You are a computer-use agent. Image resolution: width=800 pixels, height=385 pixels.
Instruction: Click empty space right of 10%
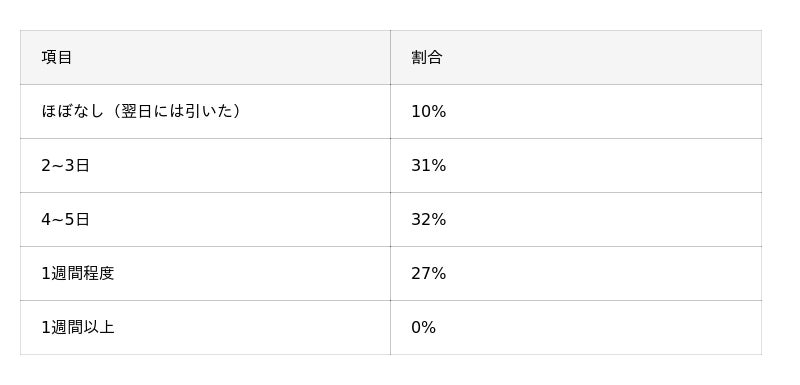[x=602, y=111]
